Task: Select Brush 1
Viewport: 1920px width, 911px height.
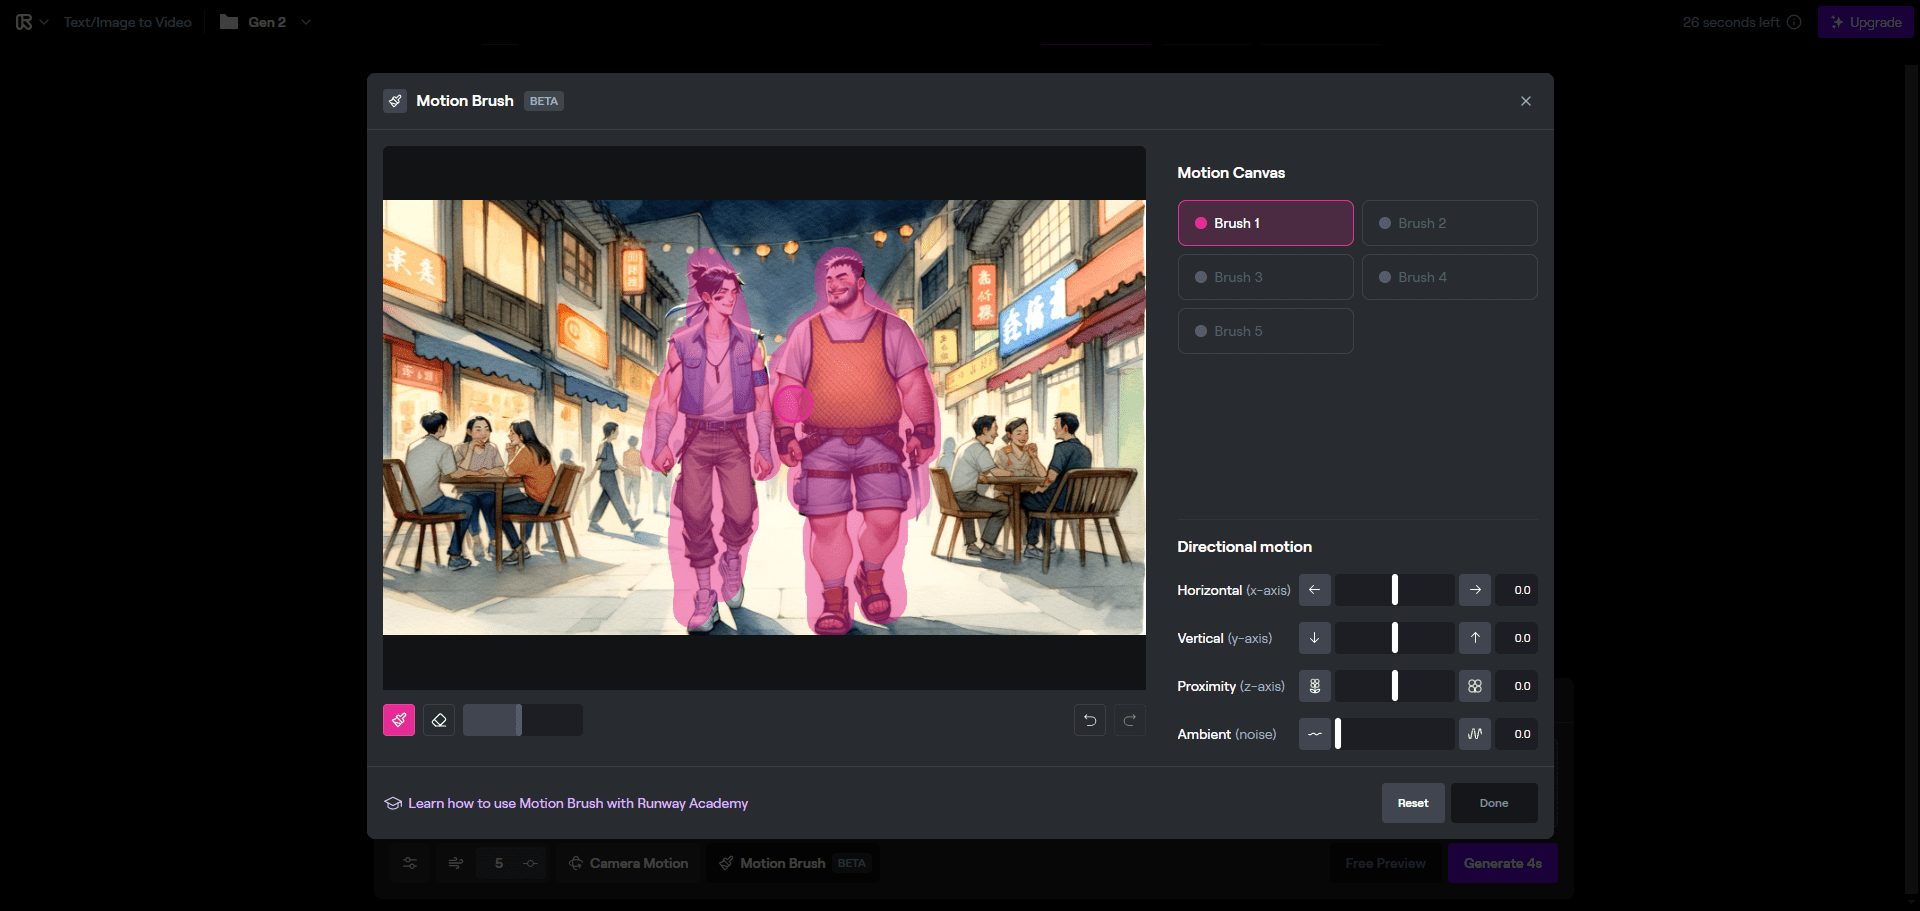Action: (x=1265, y=223)
